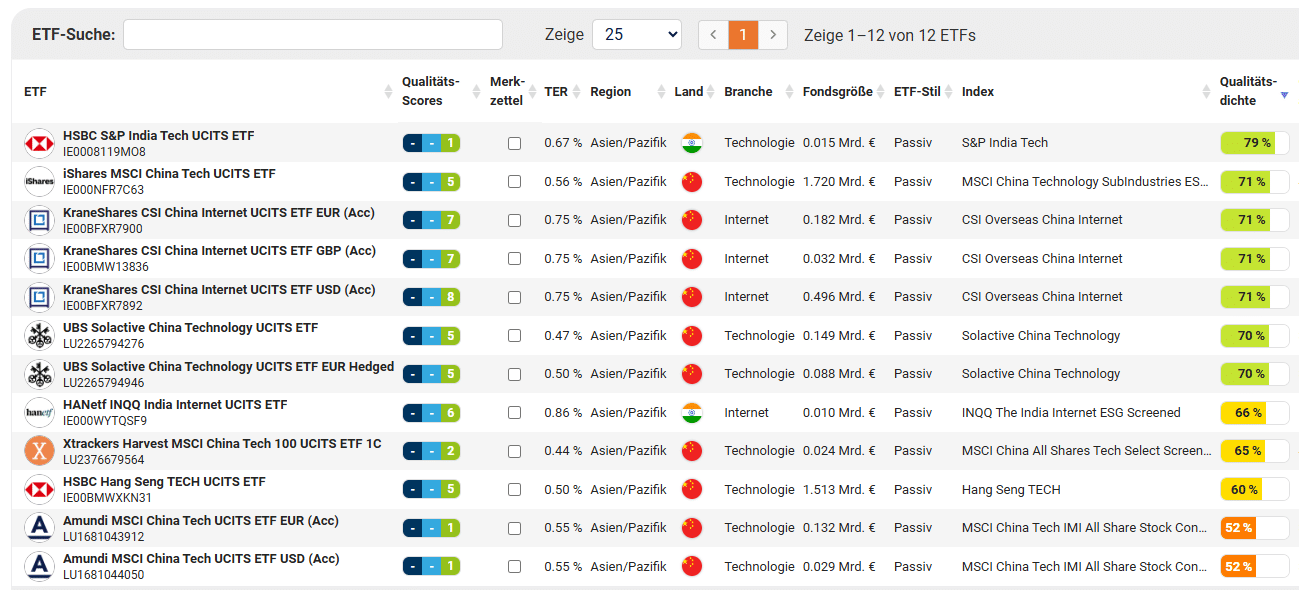Click the HSBC logo beside India Tech ETF
Viewport: 1299px width, 590px height.
point(39,143)
